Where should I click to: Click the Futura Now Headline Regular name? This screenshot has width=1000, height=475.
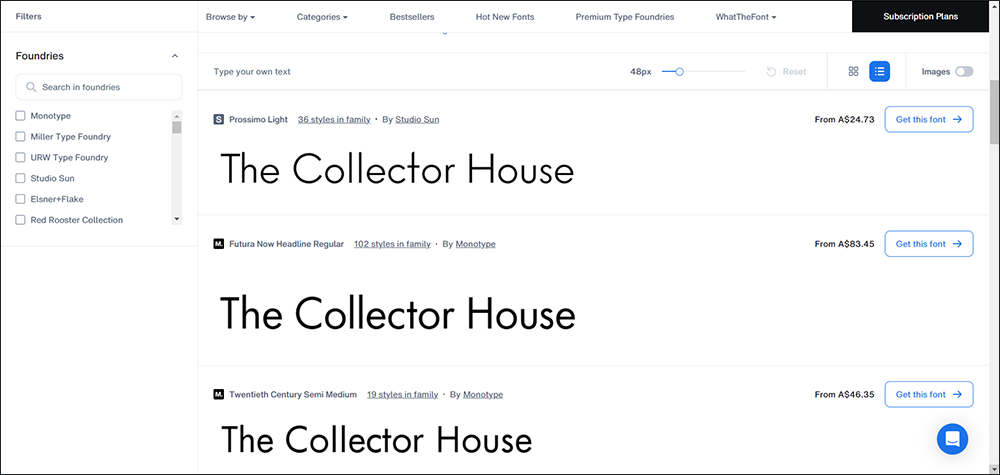286,244
